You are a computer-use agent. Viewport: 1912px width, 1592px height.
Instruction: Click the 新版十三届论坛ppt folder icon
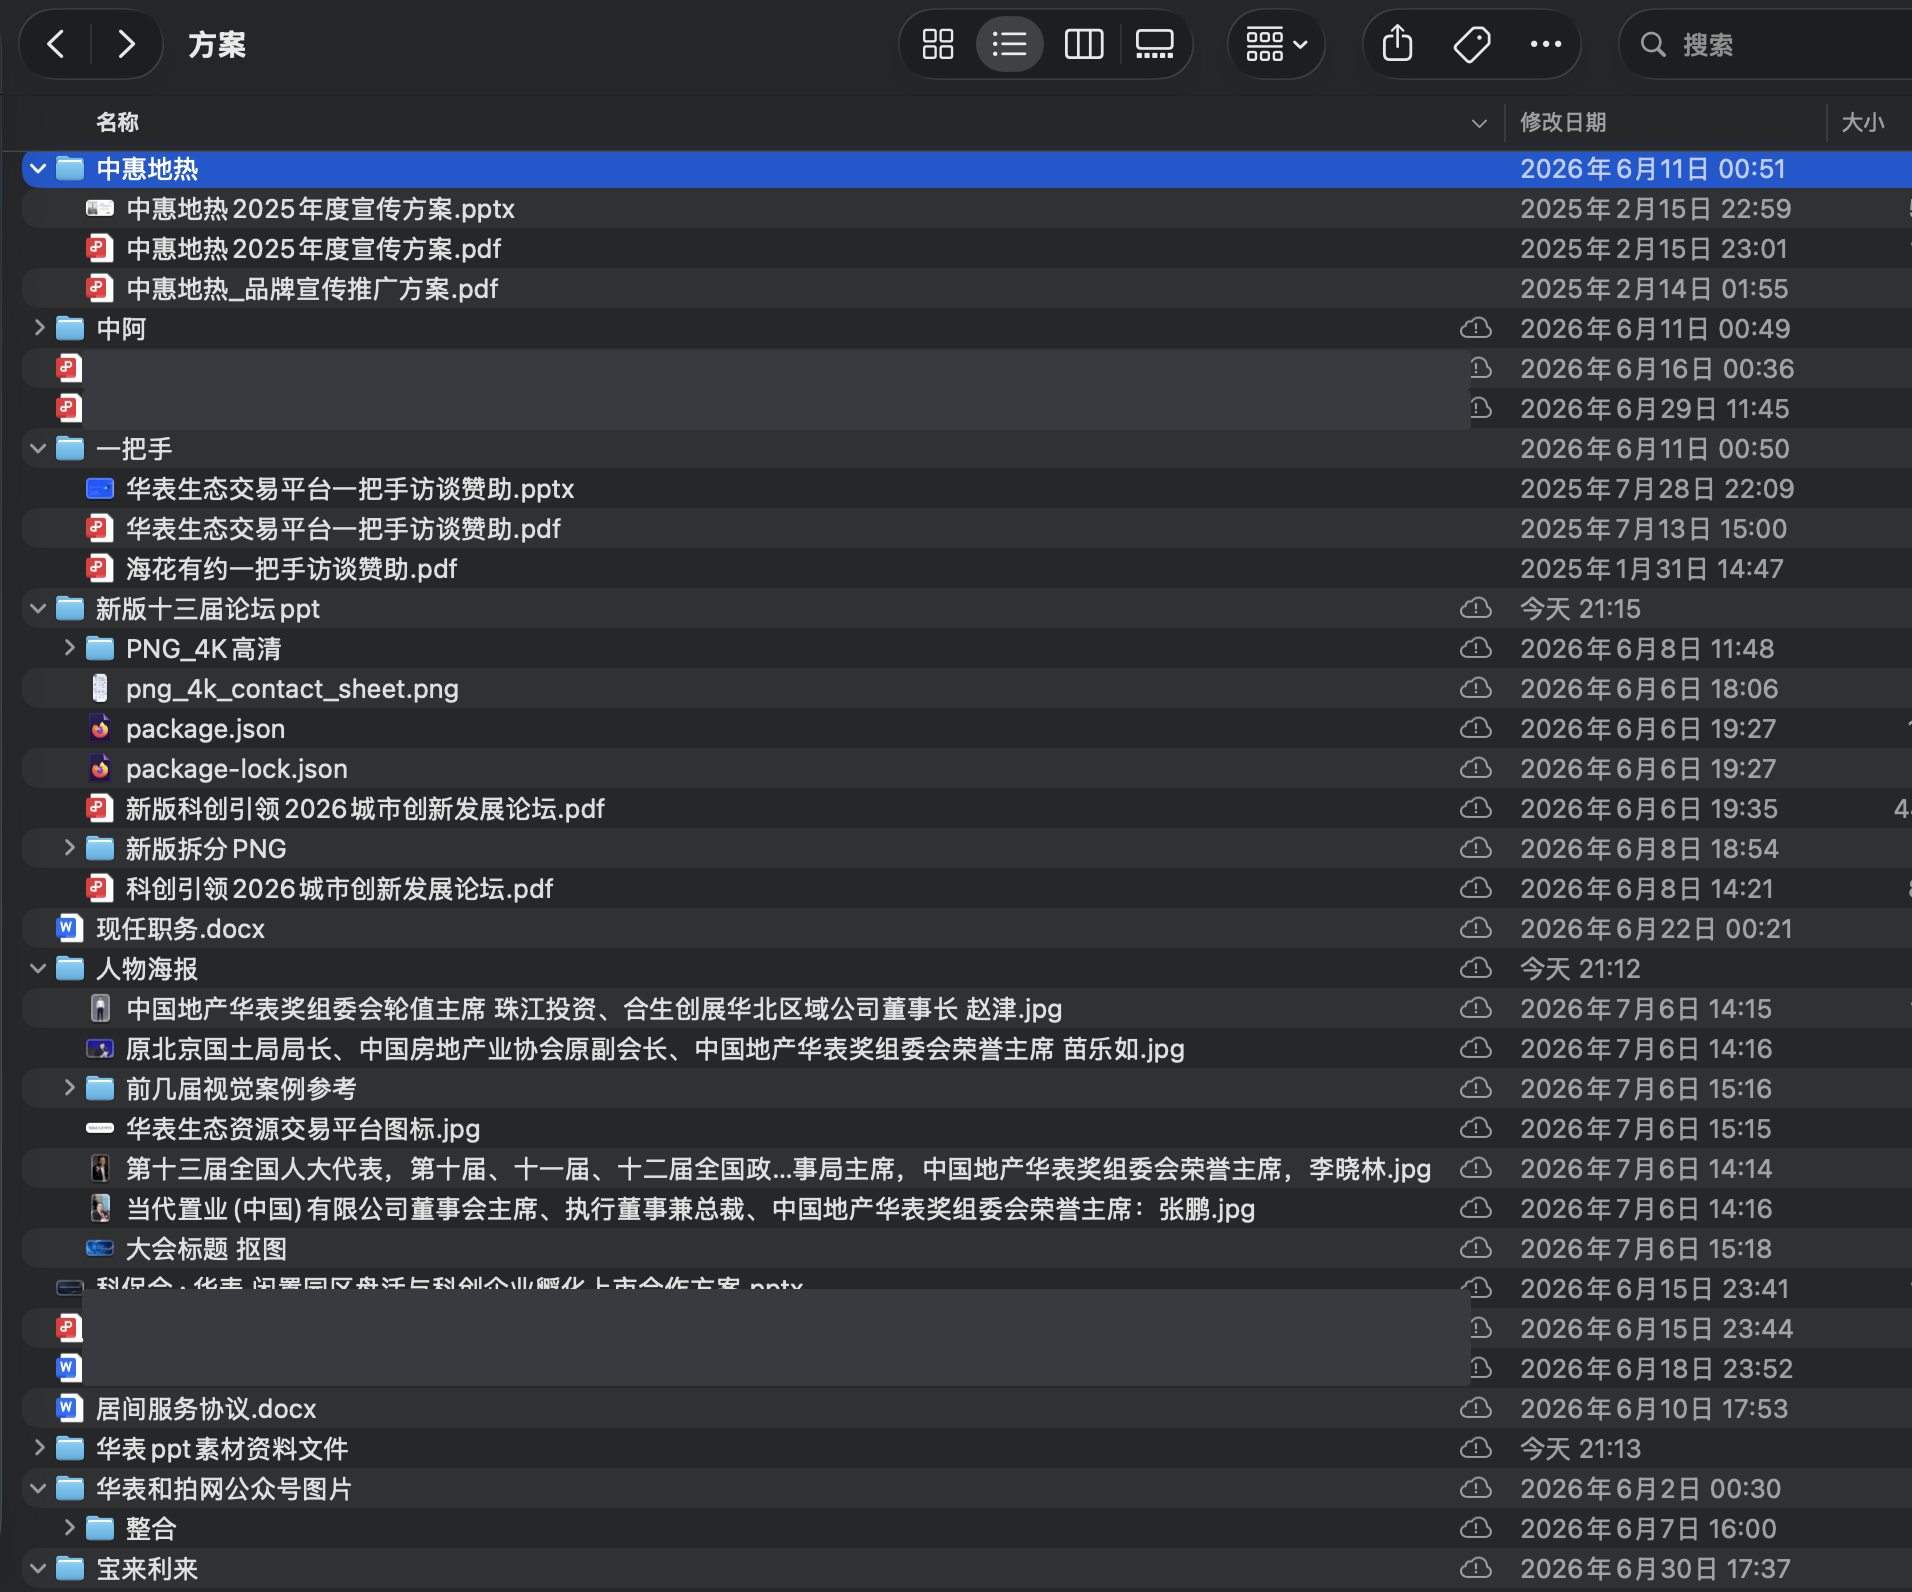[x=70, y=608]
